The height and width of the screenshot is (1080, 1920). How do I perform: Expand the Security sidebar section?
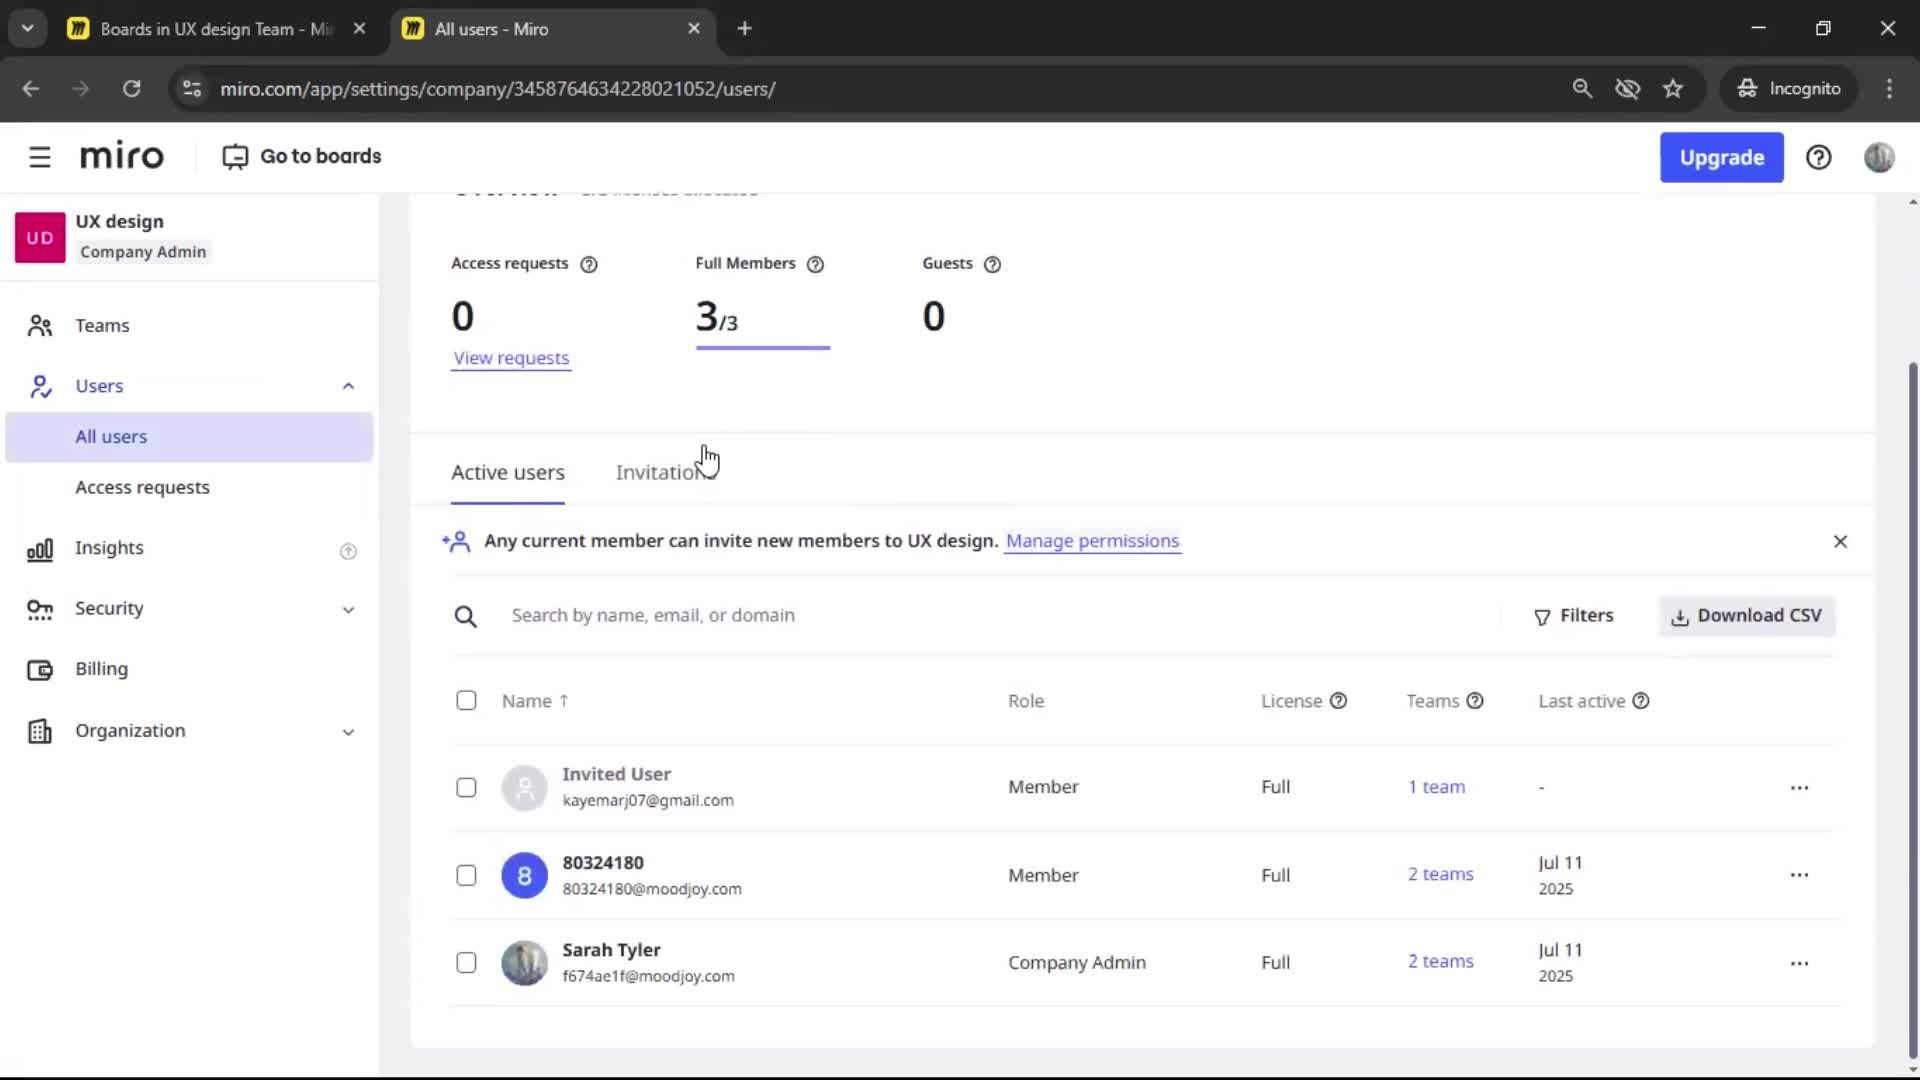[x=348, y=609]
